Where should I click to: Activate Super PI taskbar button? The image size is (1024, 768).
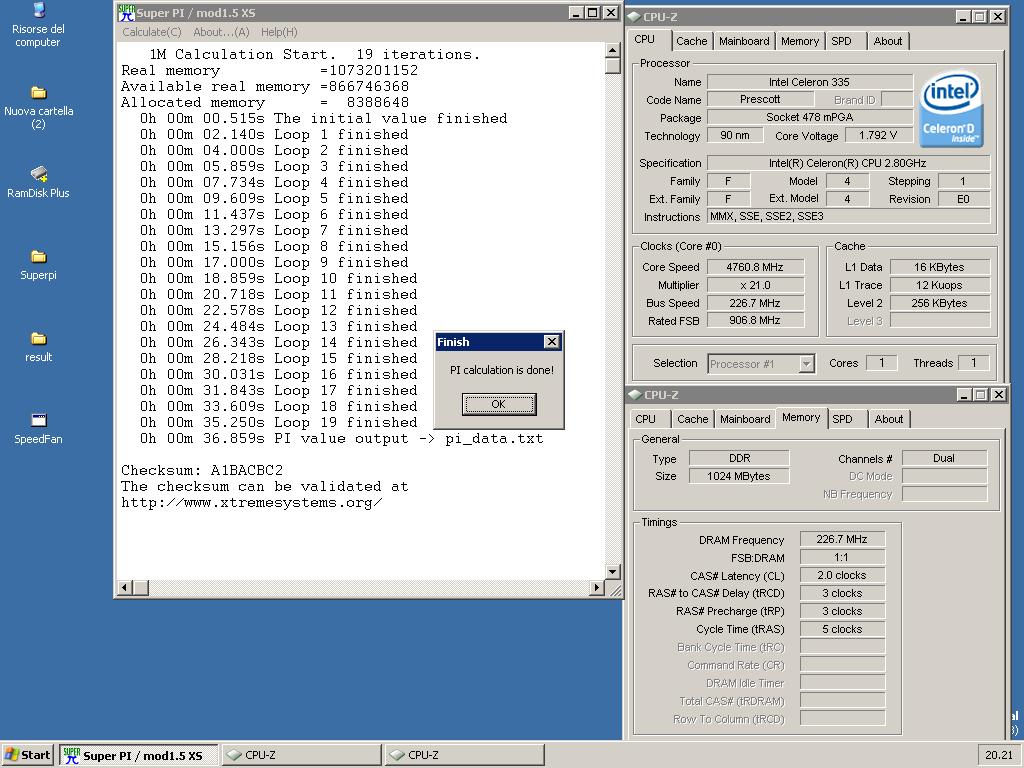pyautogui.click(x=138, y=755)
